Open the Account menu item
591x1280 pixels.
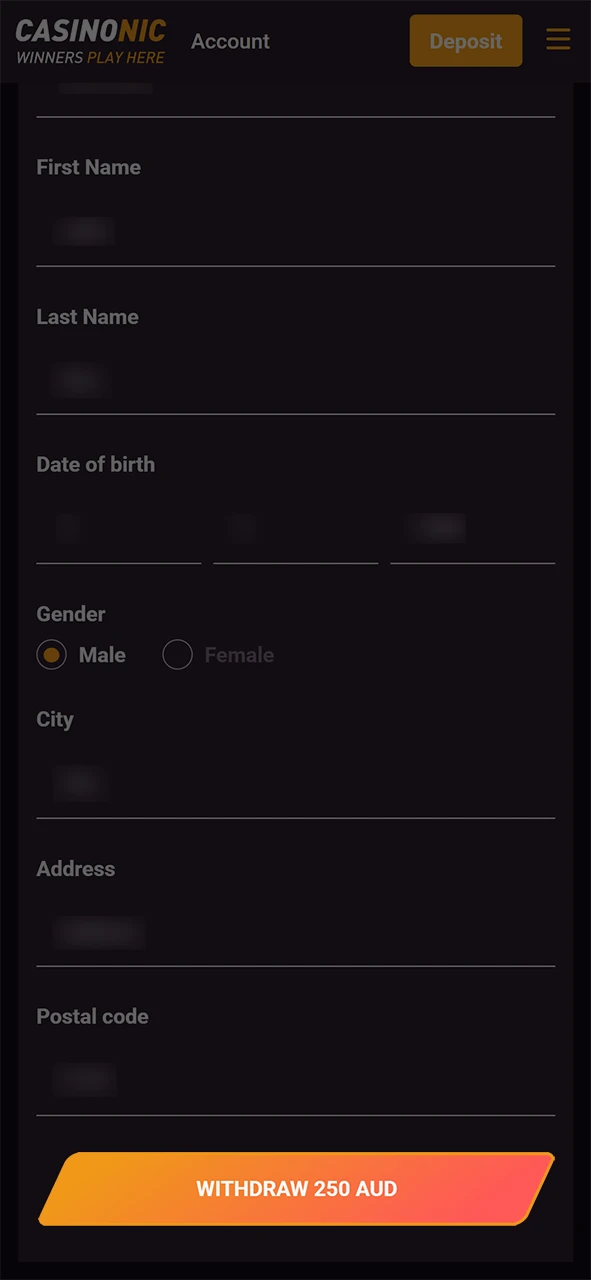pos(230,41)
